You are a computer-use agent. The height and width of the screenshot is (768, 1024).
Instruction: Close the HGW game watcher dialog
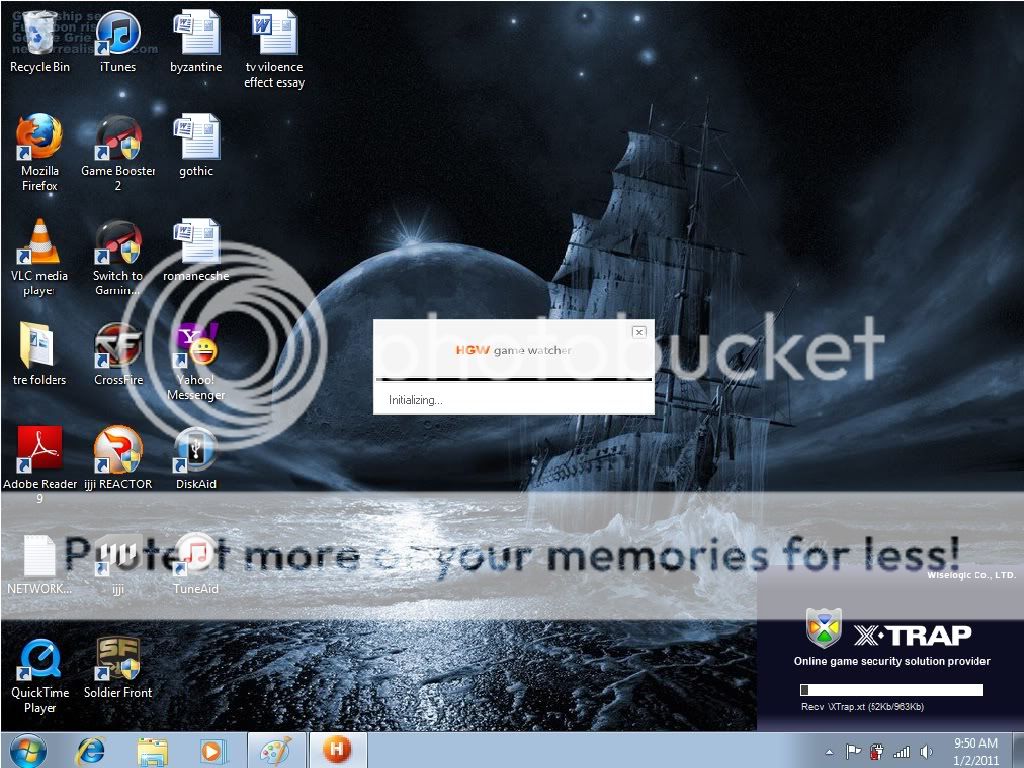[x=638, y=331]
